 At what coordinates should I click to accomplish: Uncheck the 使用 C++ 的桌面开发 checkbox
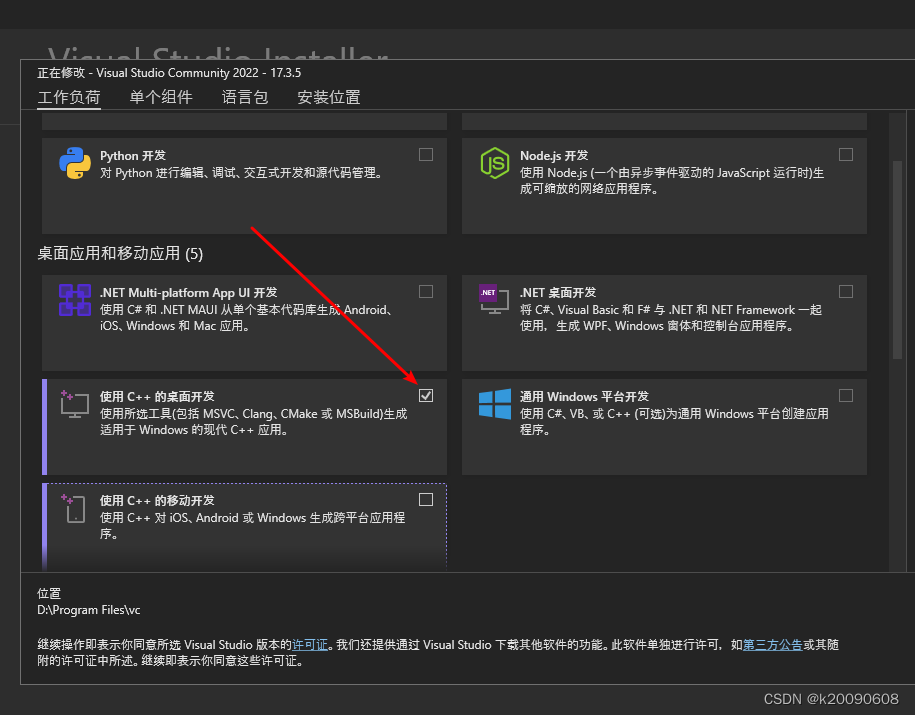point(426,396)
